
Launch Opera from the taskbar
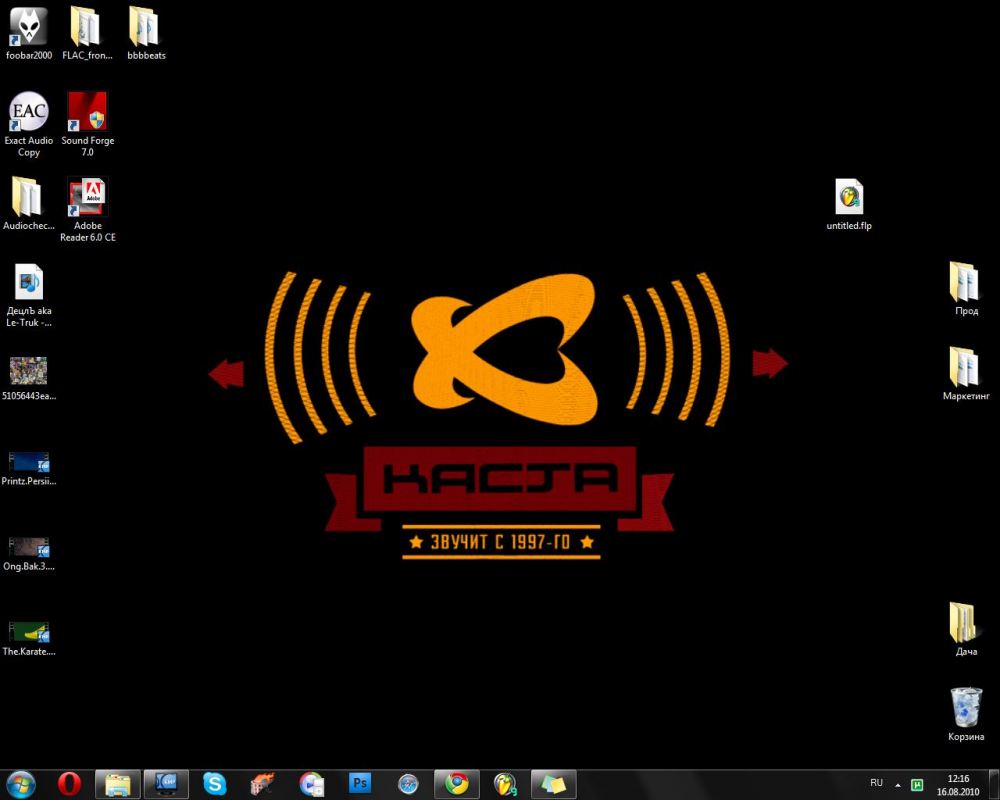70,784
